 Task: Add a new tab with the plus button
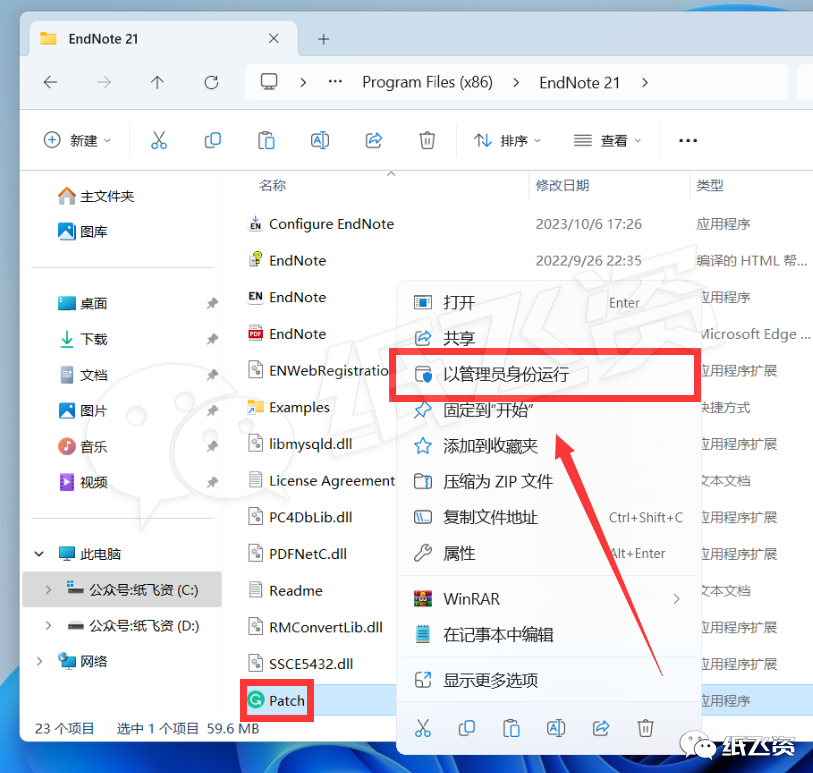324,39
